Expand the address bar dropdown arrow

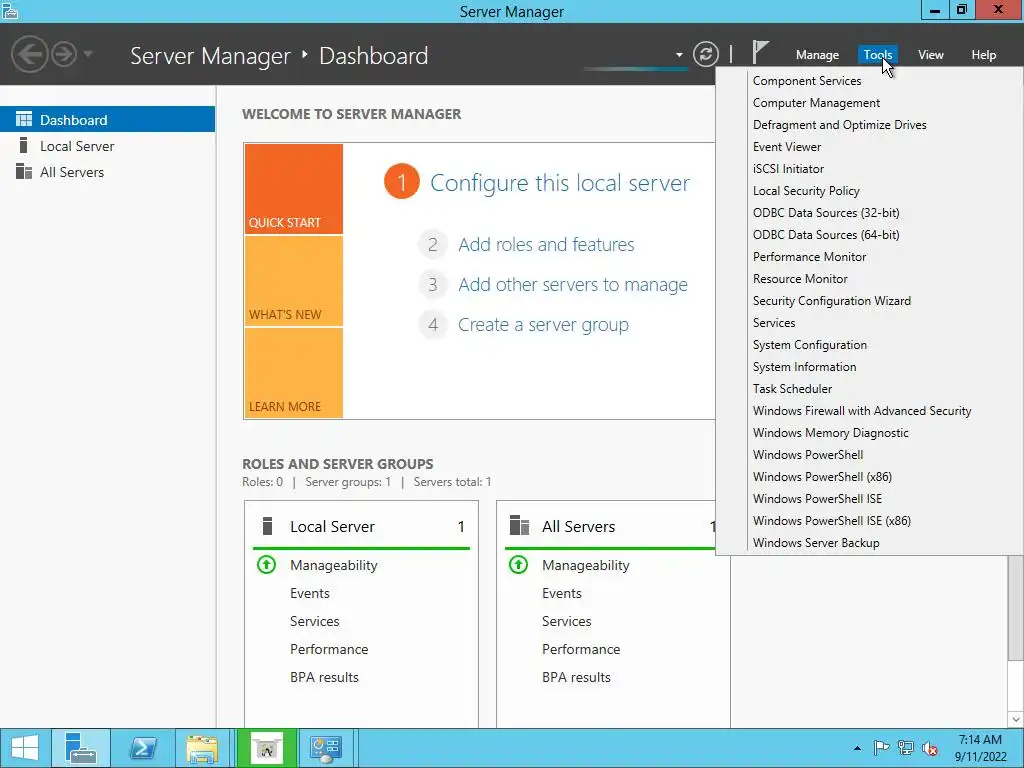[679, 55]
